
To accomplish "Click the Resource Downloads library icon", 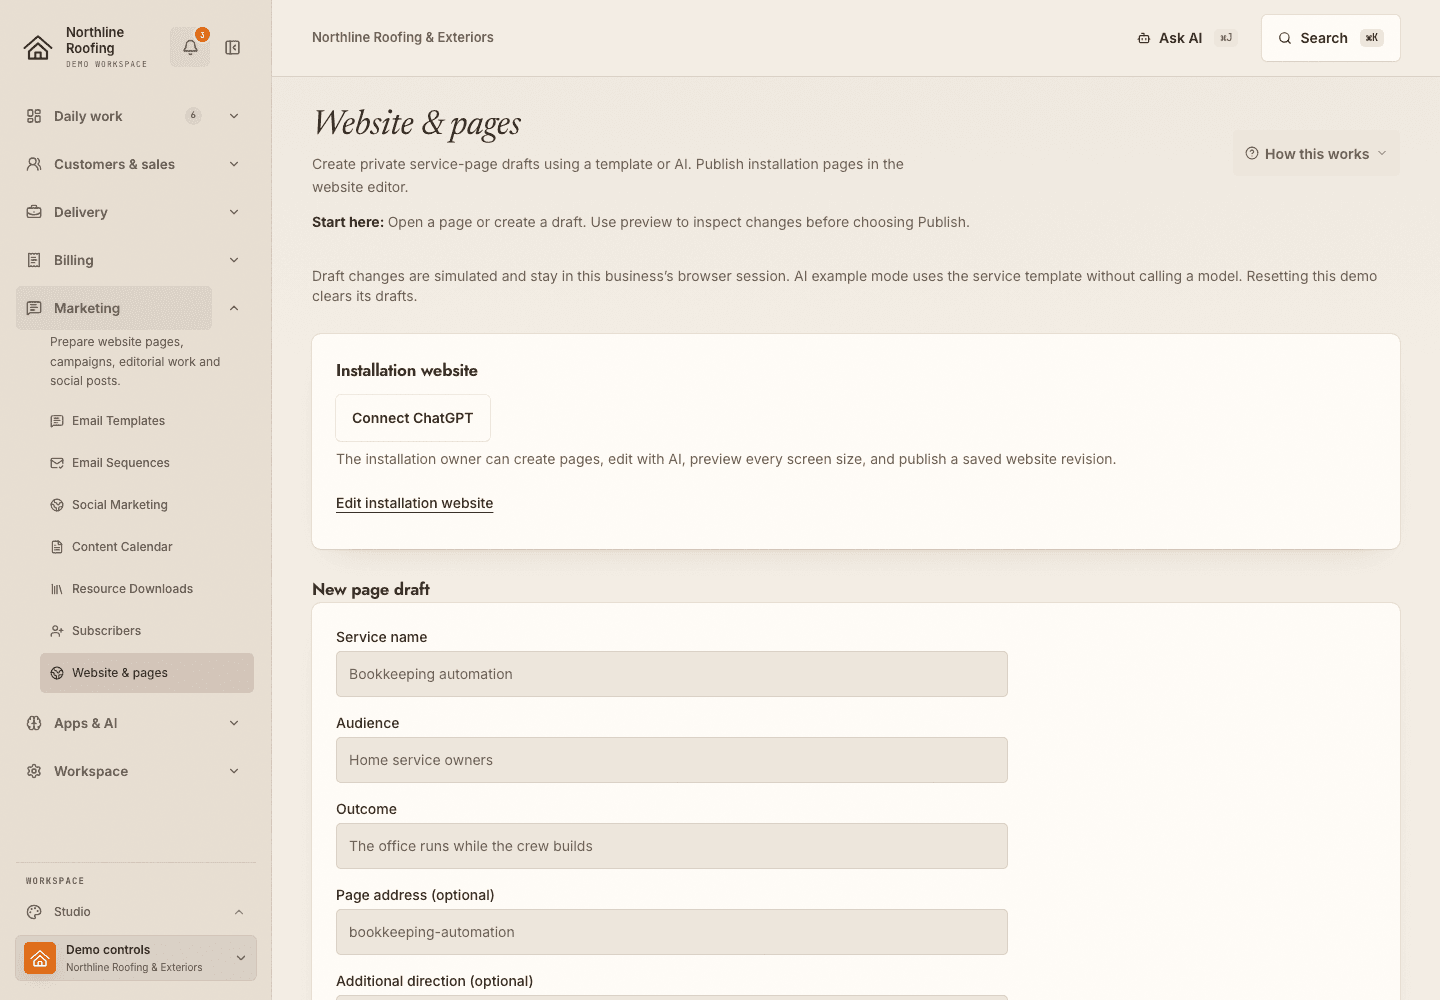I will coord(57,589).
